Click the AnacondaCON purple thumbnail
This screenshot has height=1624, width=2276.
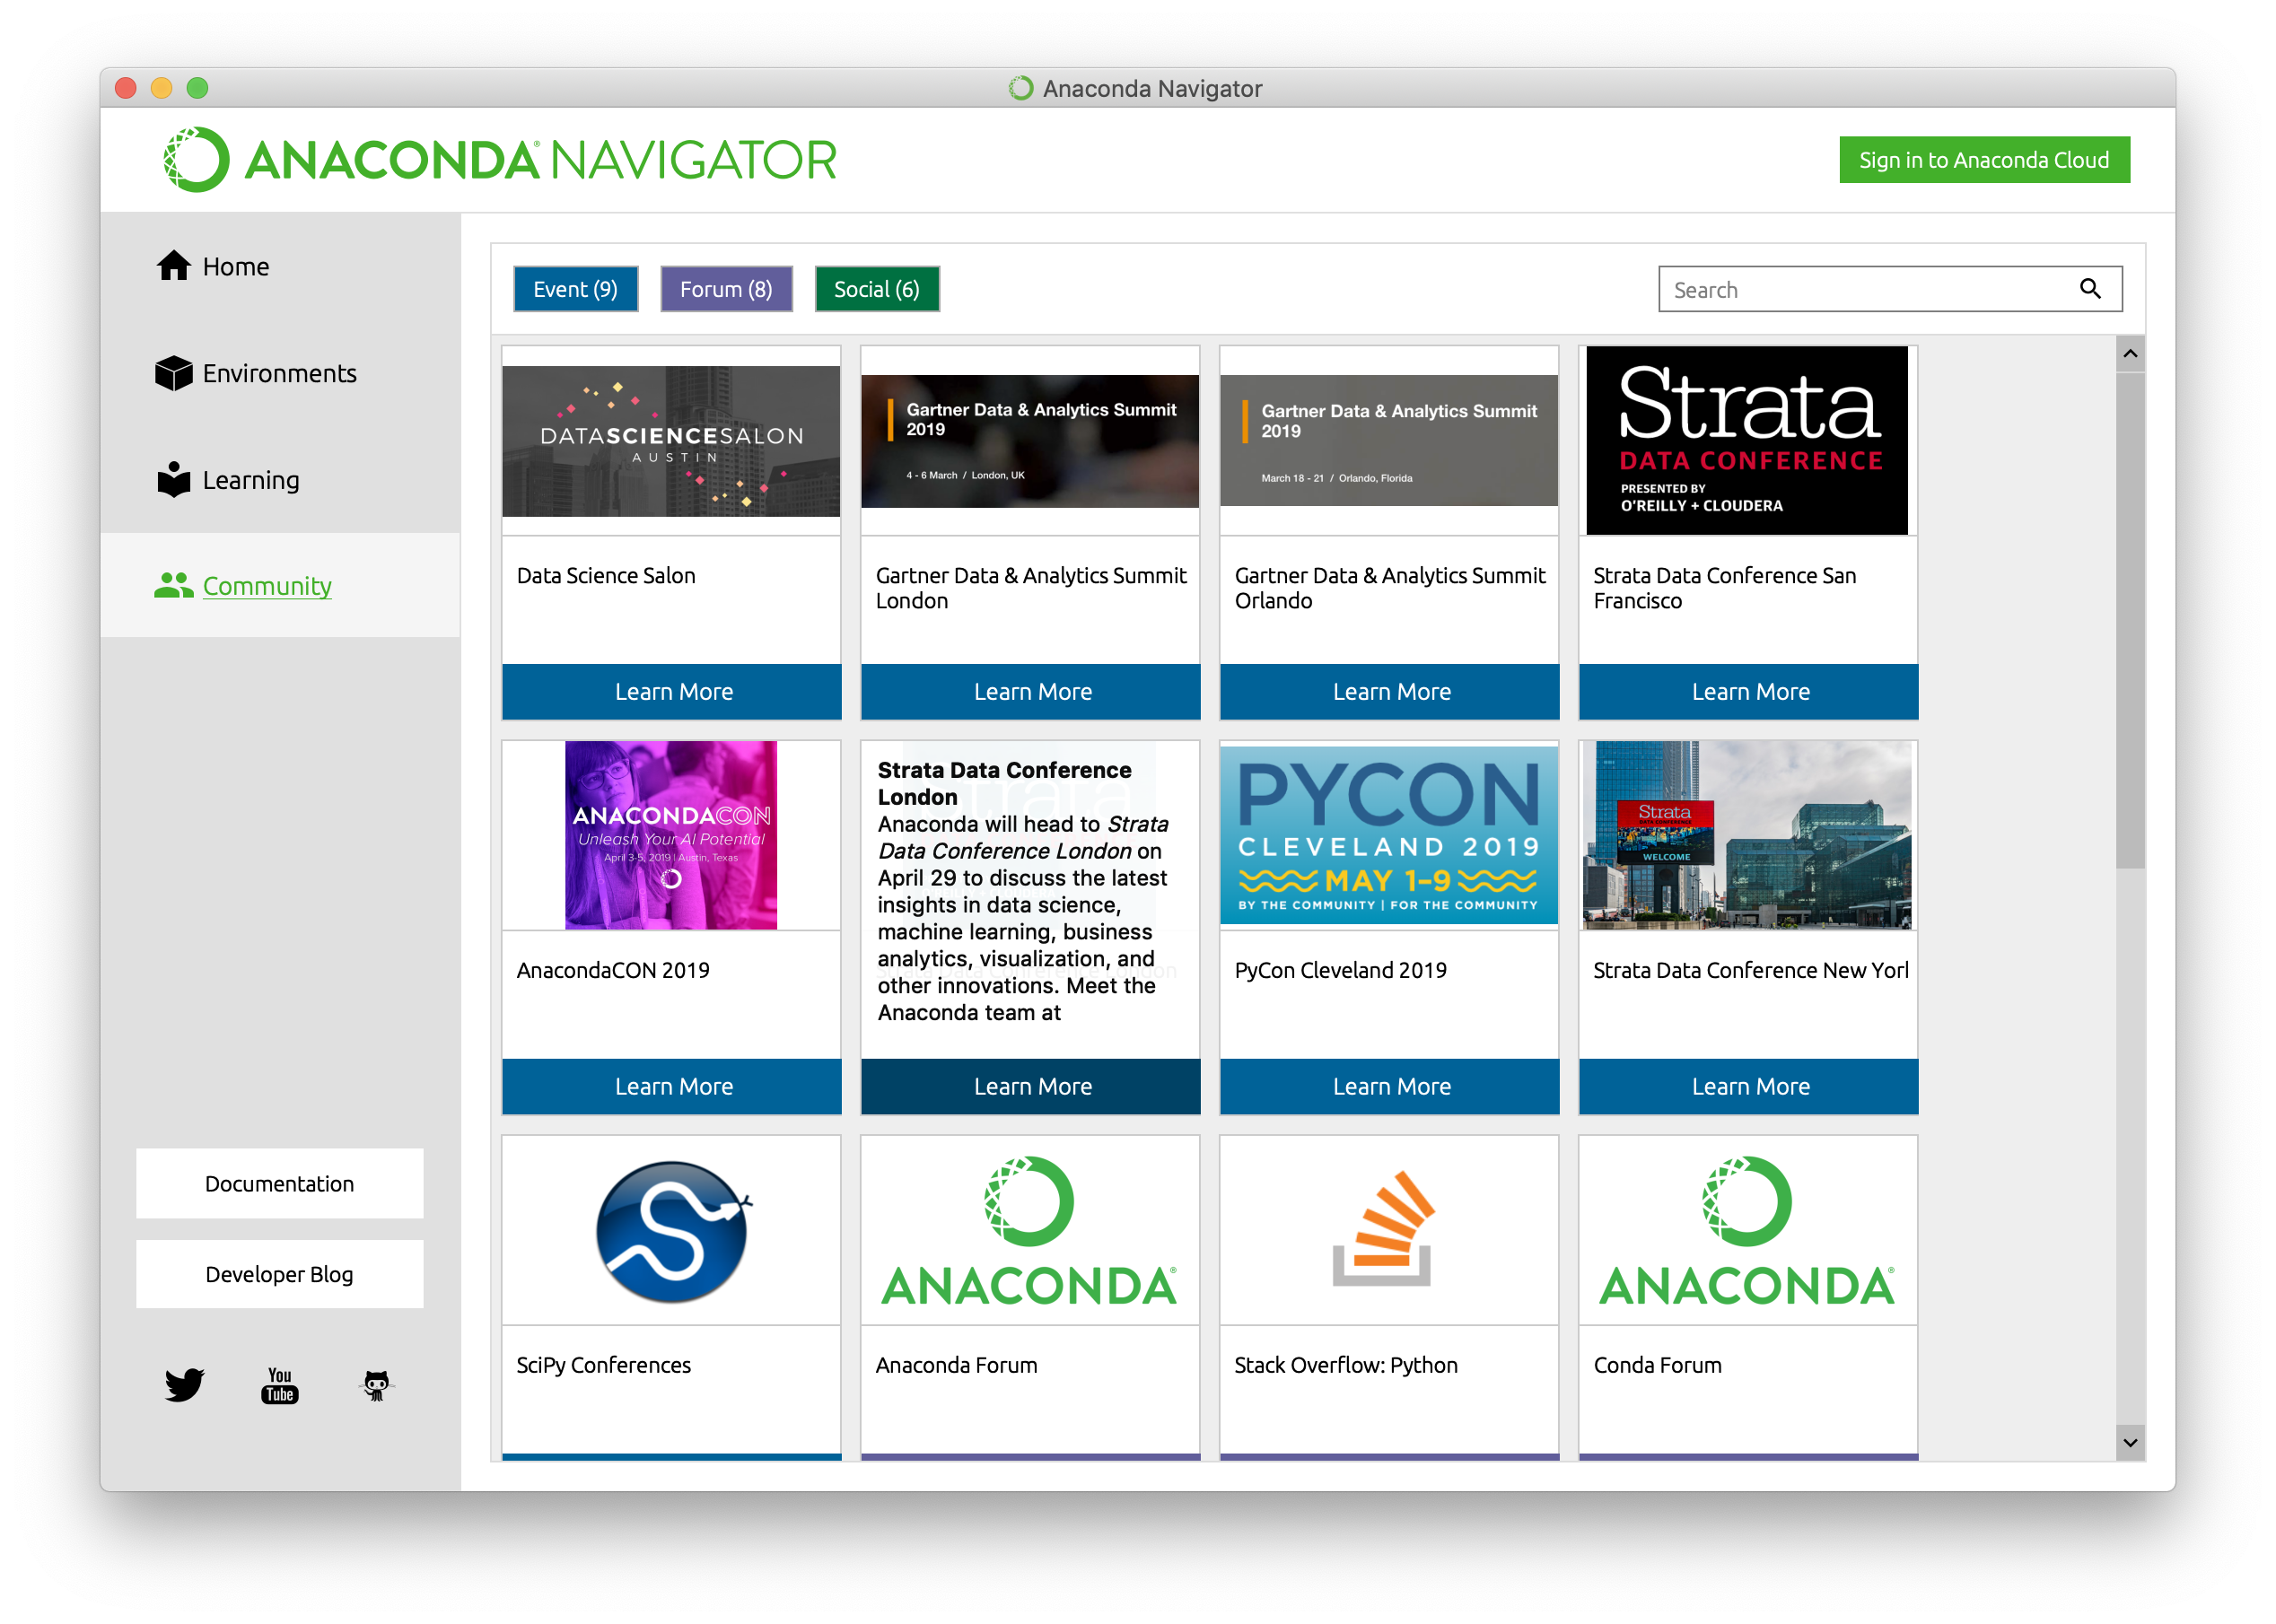point(671,835)
